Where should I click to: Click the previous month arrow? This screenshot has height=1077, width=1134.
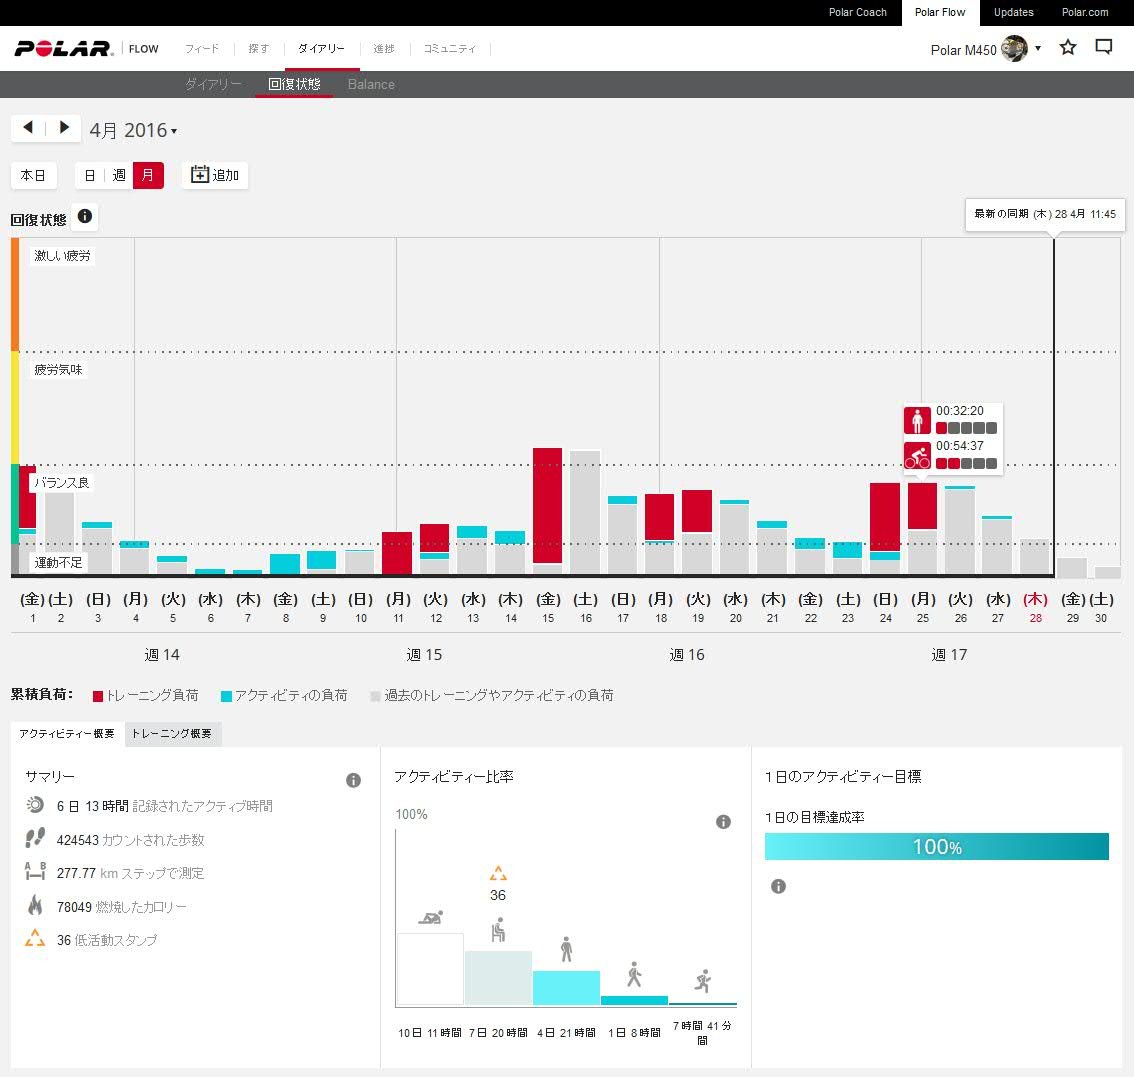[28, 128]
